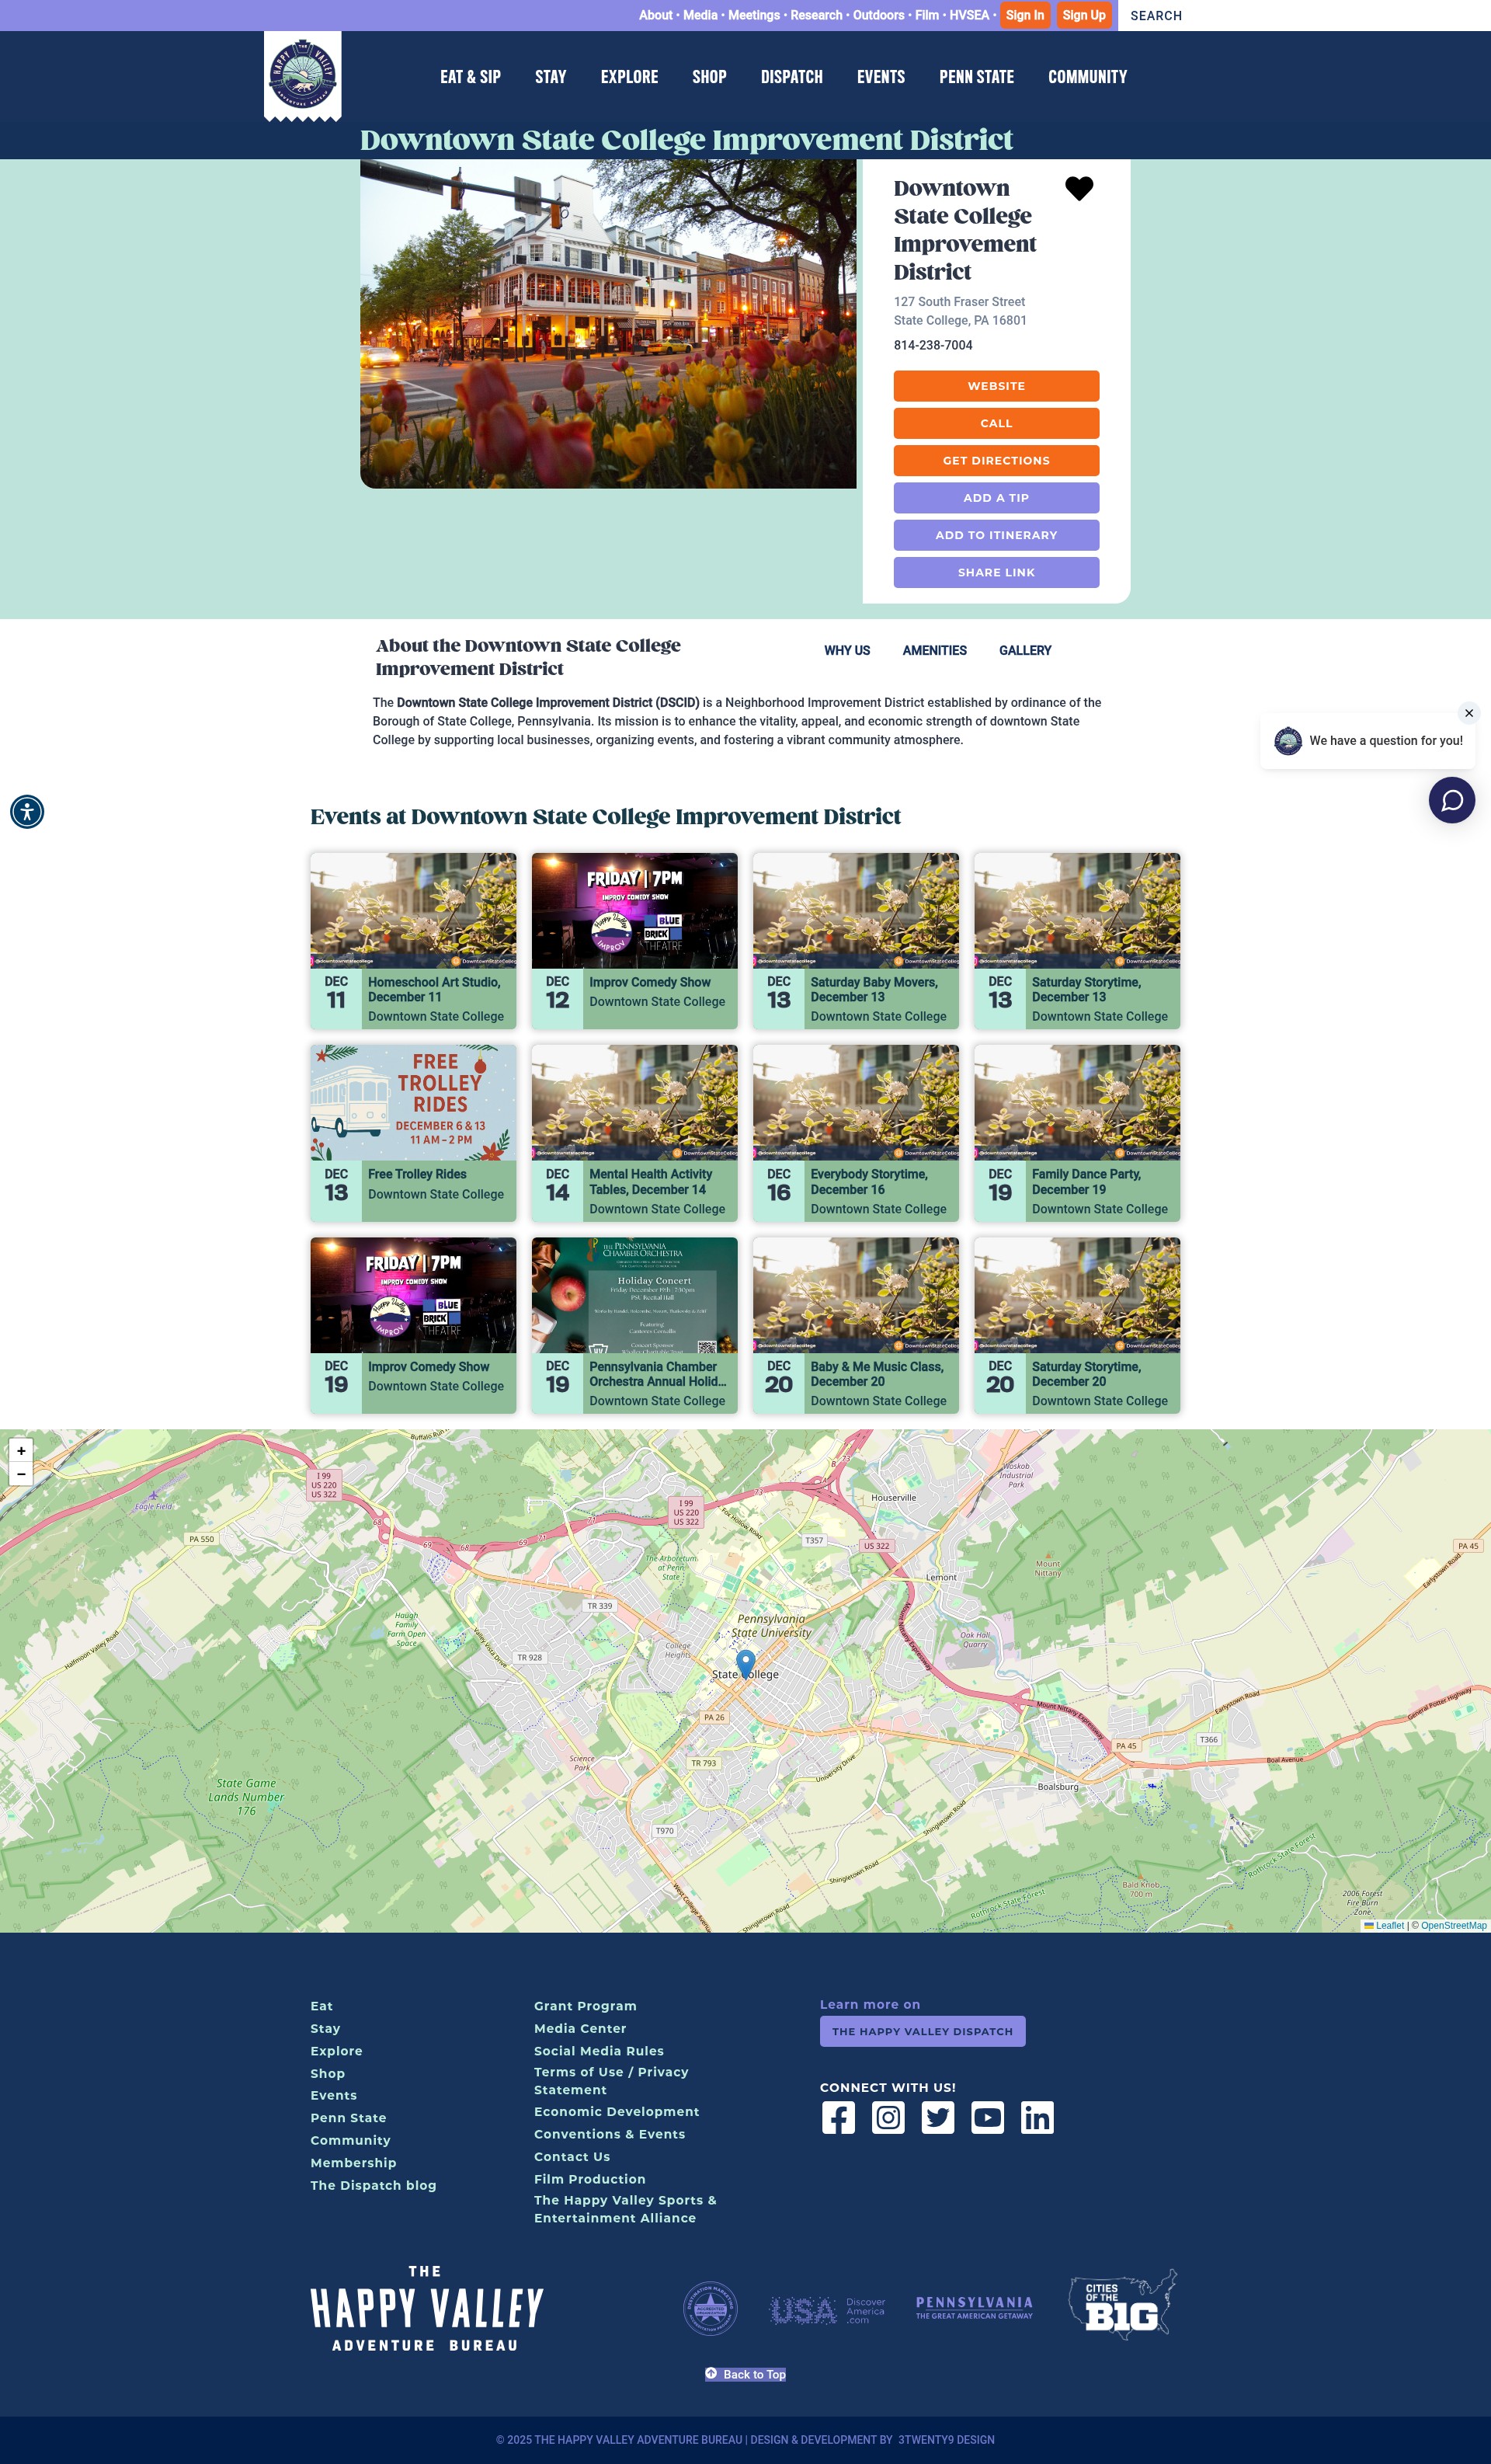Click the Happy Valley Adventure Bureau footer logo

(427, 2309)
